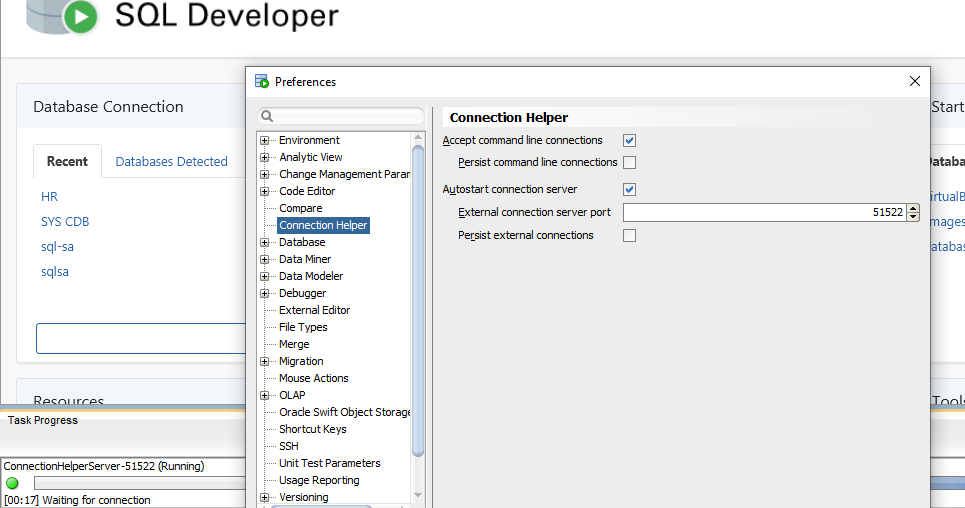Open the sqlsa connection link
Screen dimensions: 965x508
coord(55,272)
